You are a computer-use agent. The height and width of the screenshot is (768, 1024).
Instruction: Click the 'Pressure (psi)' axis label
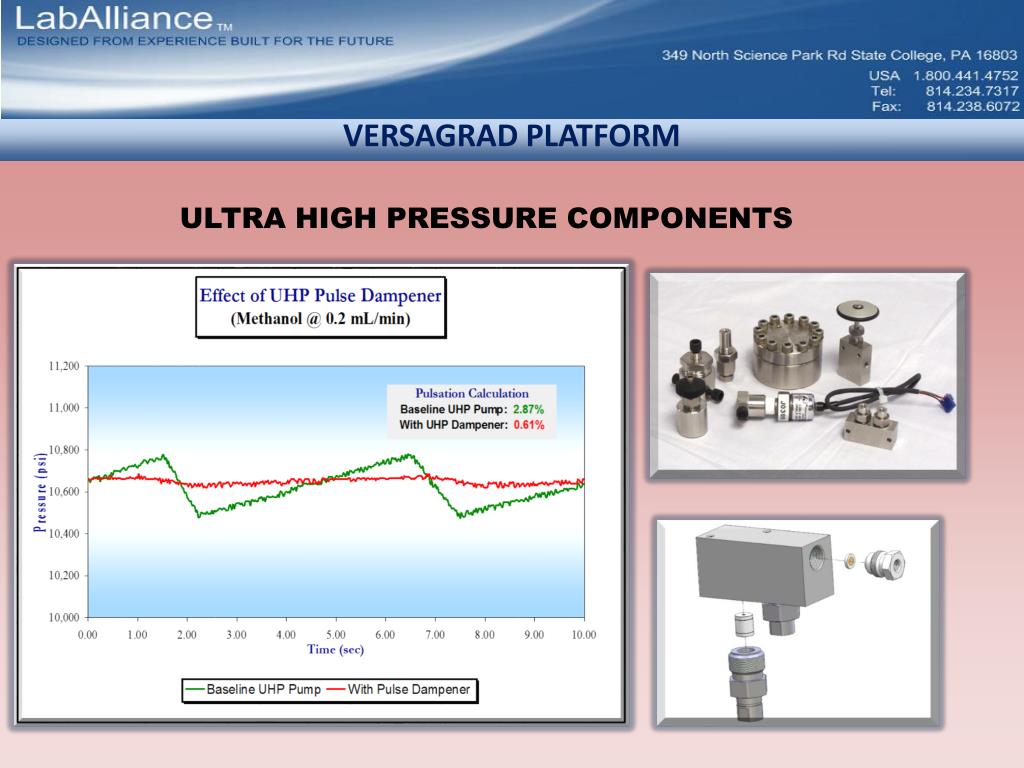[x=40, y=492]
